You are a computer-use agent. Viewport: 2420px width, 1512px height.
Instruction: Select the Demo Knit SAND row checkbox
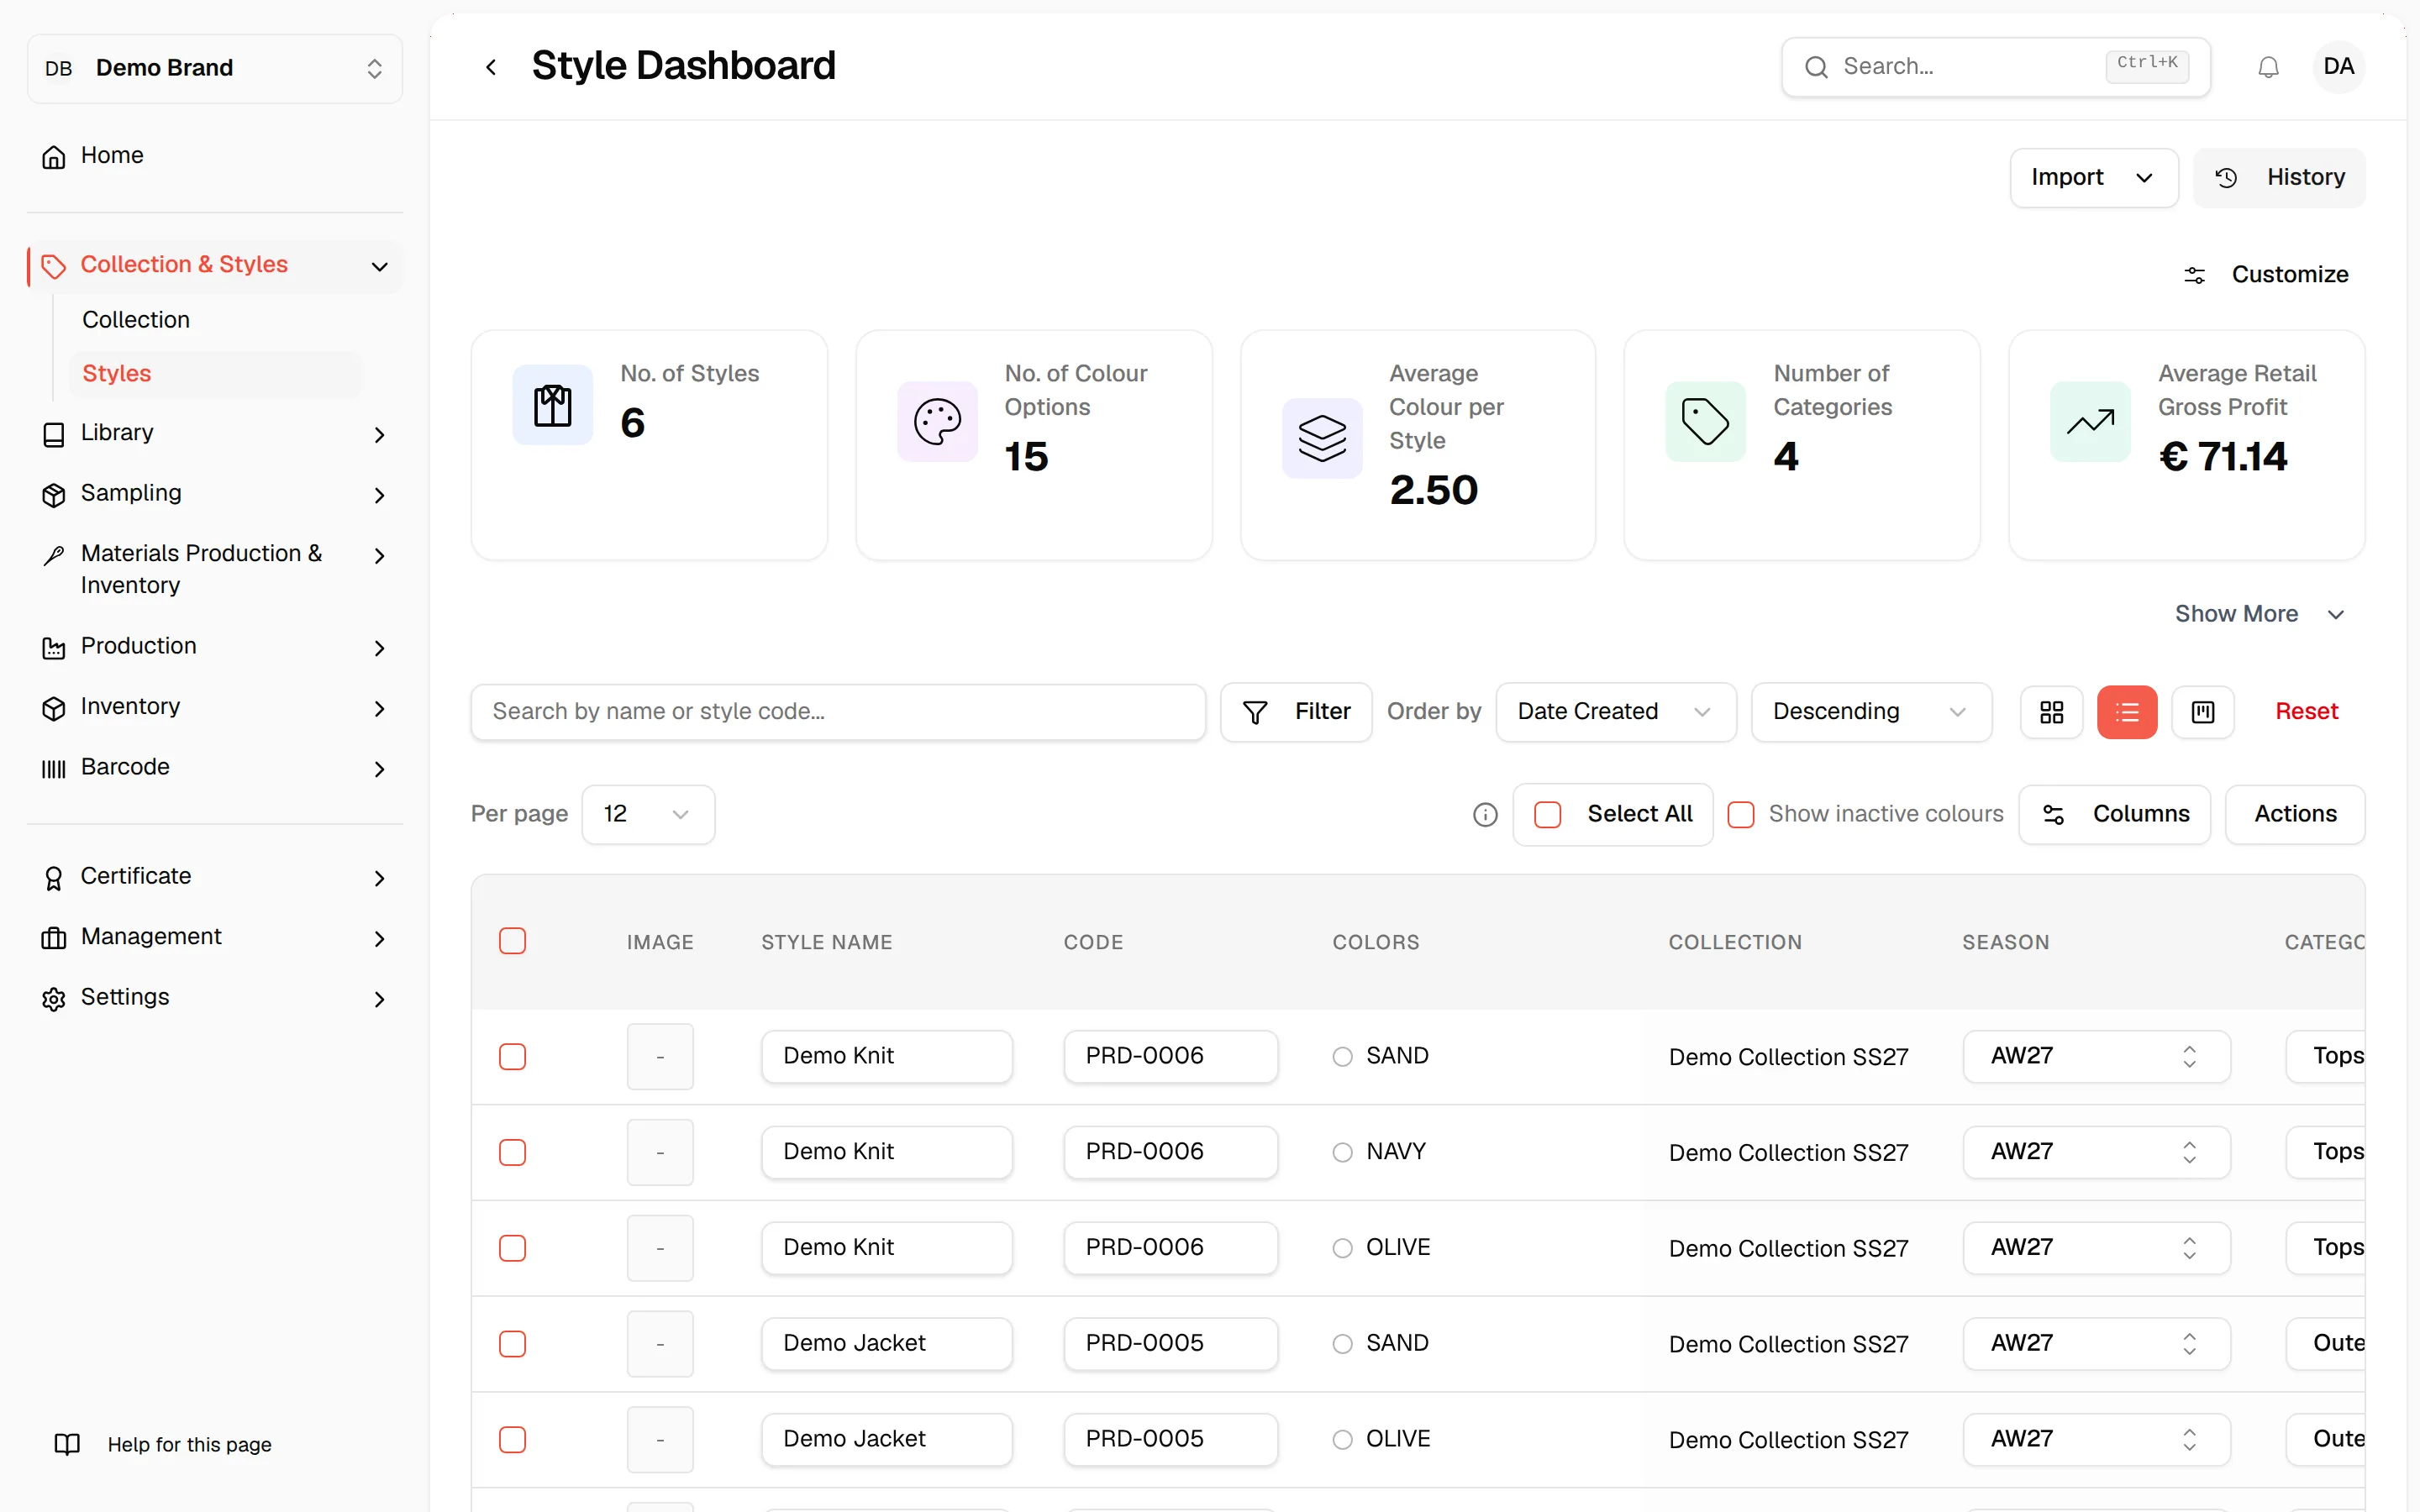(x=512, y=1057)
